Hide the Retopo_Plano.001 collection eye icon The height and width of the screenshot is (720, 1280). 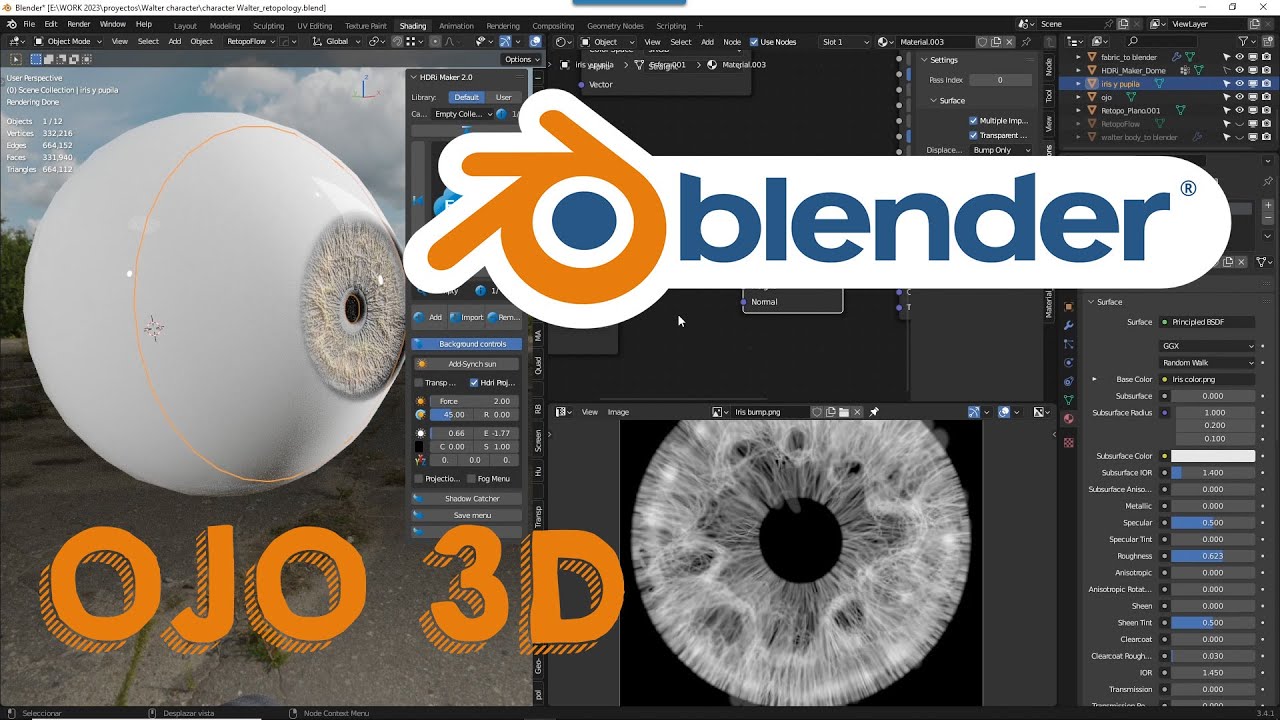pos(1239,110)
